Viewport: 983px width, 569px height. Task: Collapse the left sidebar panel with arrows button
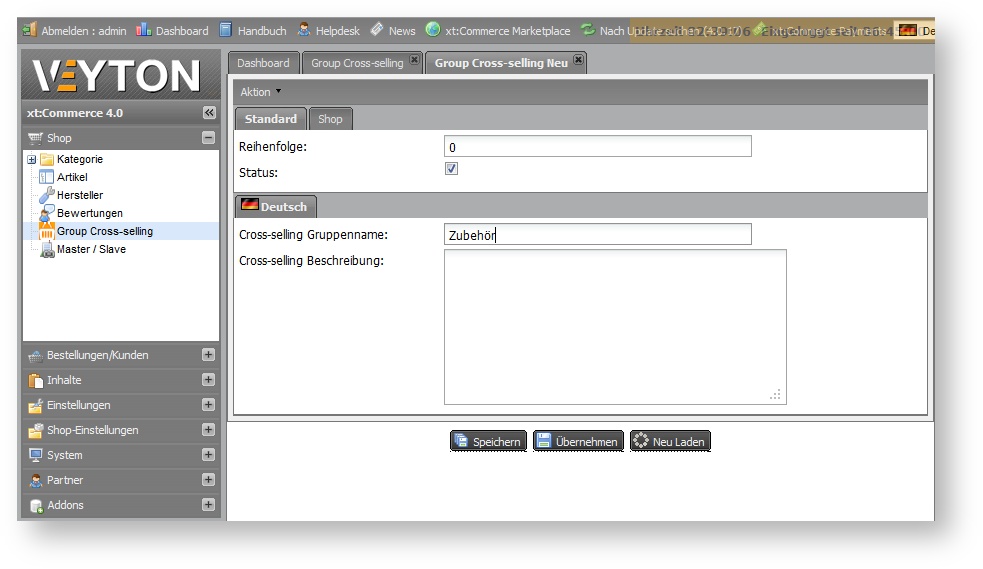point(208,113)
